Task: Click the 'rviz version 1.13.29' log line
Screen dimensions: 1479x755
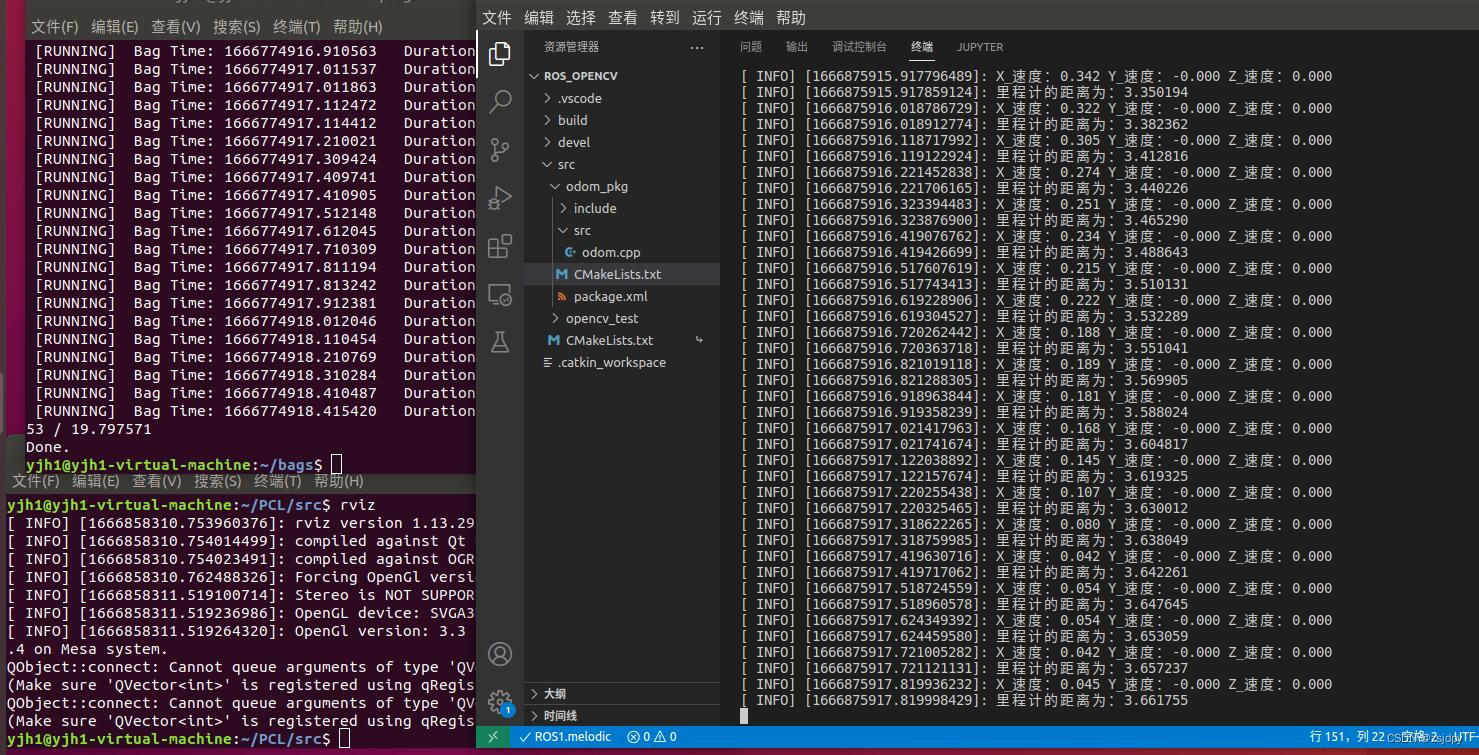Action: click(241, 523)
